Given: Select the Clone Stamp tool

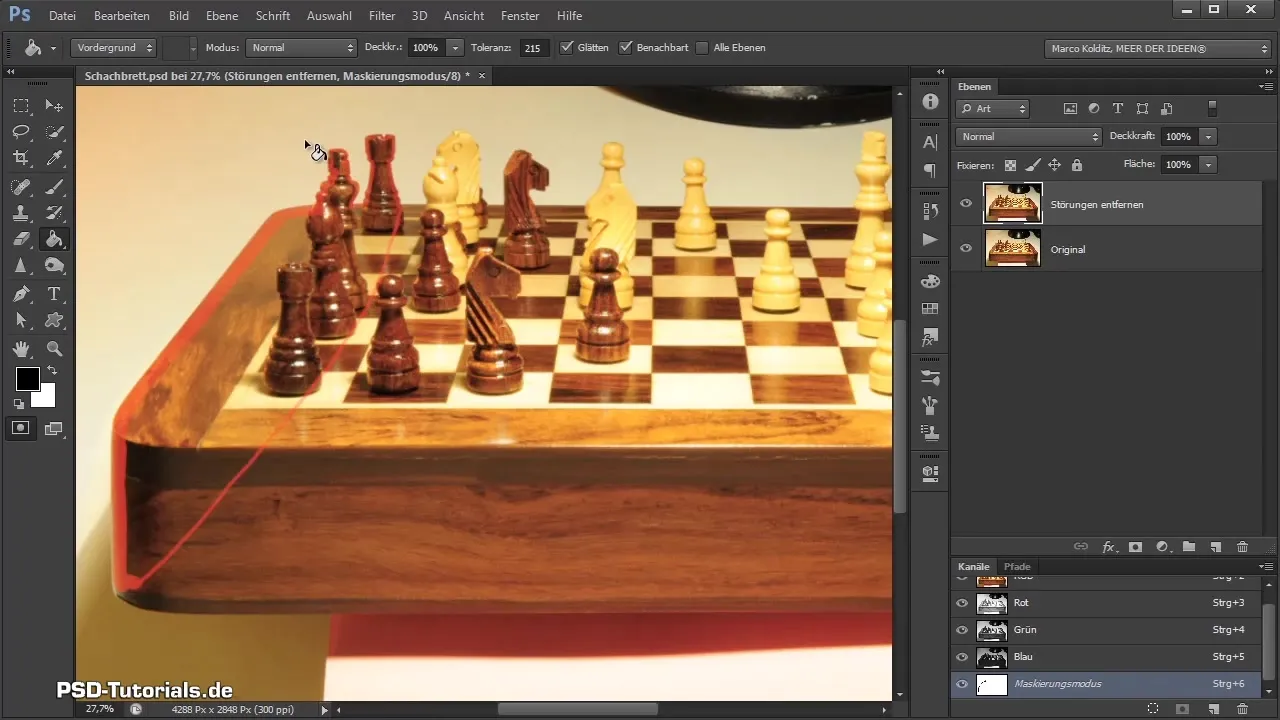Looking at the screenshot, I should point(21,212).
